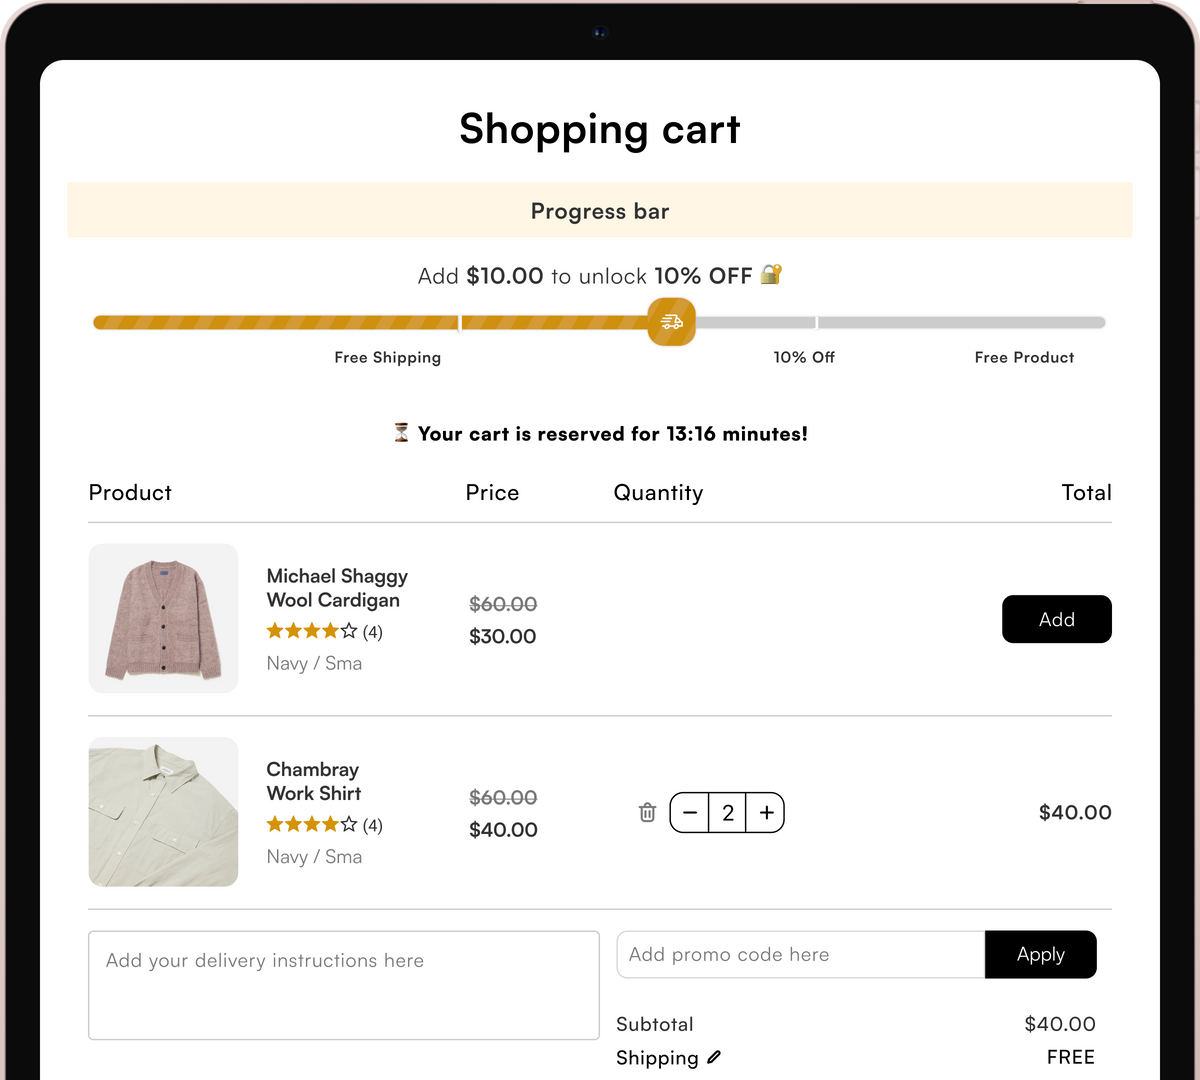This screenshot has height=1080, width=1200.
Task: Focus the promo code input field
Action: [800, 955]
